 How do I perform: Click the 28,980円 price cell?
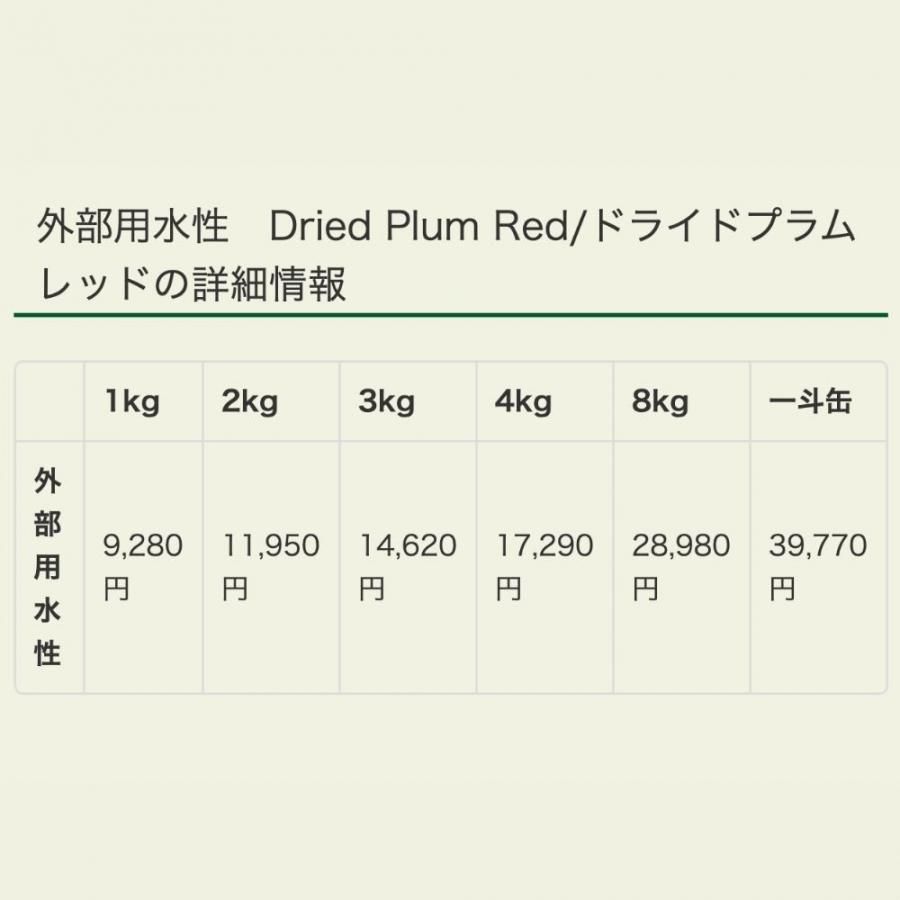pos(682,567)
